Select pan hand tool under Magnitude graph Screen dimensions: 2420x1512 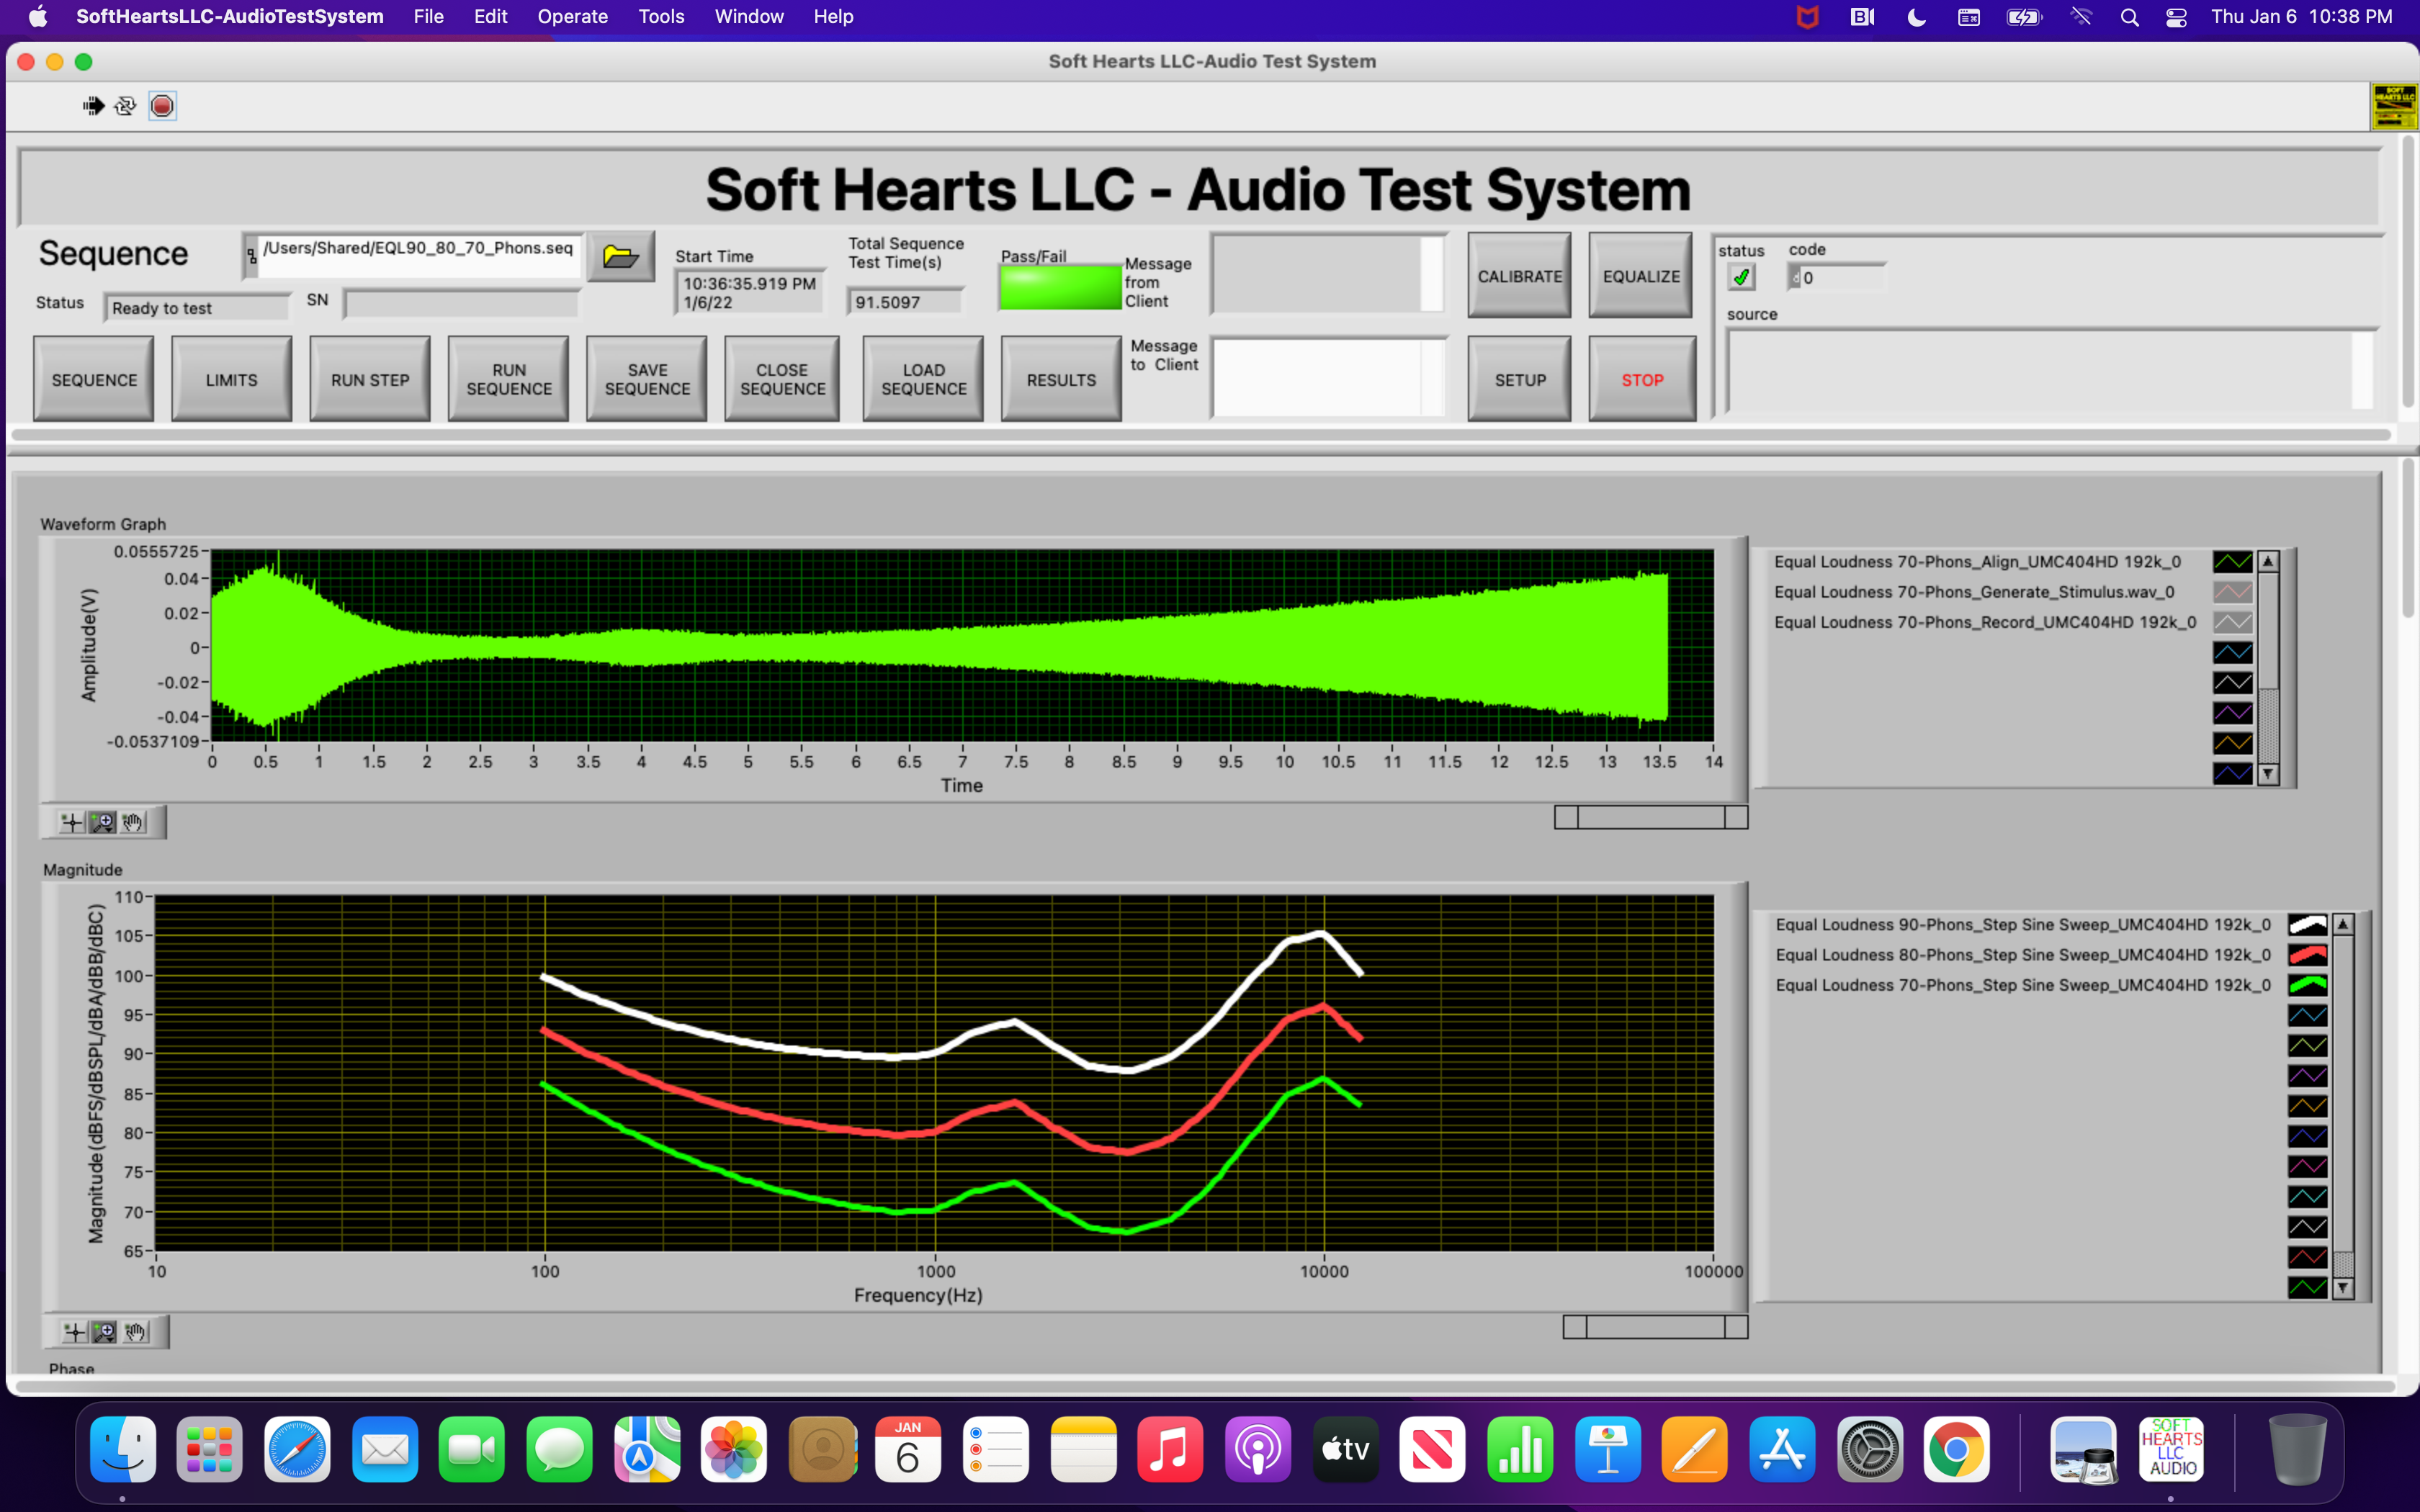(x=136, y=1331)
